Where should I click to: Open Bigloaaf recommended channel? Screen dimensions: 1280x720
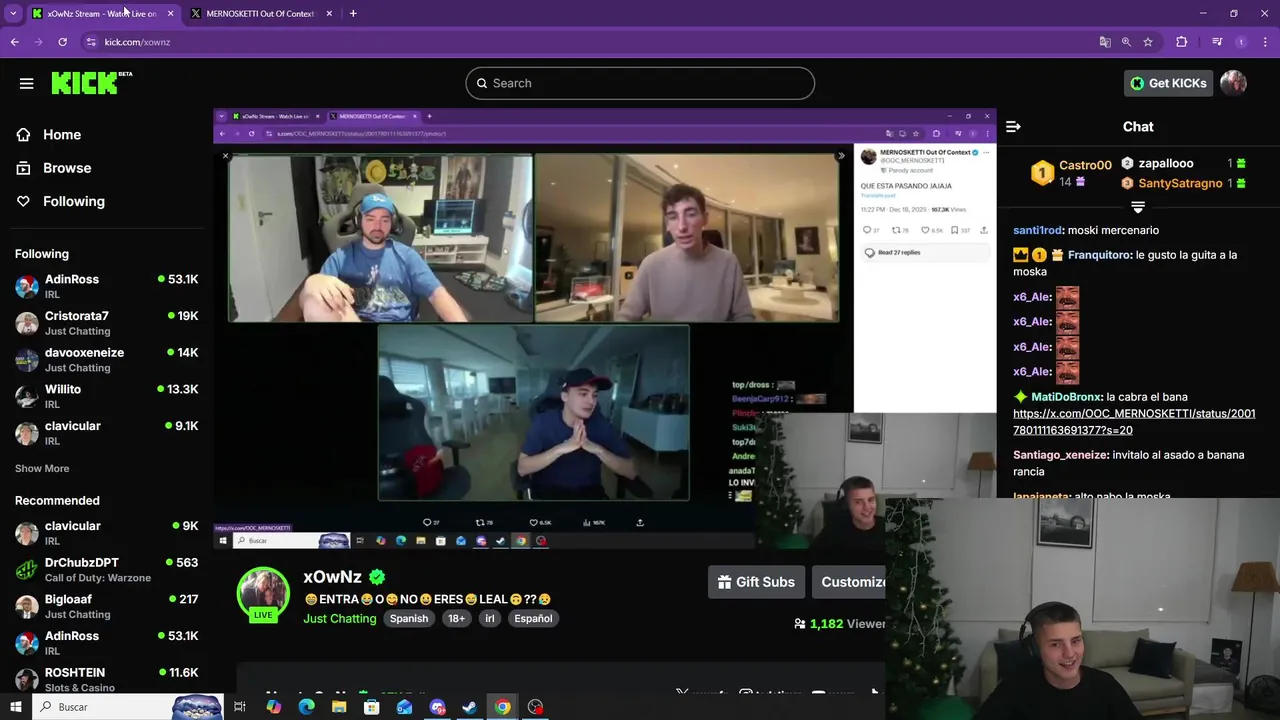pyautogui.click(x=106, y=606)
